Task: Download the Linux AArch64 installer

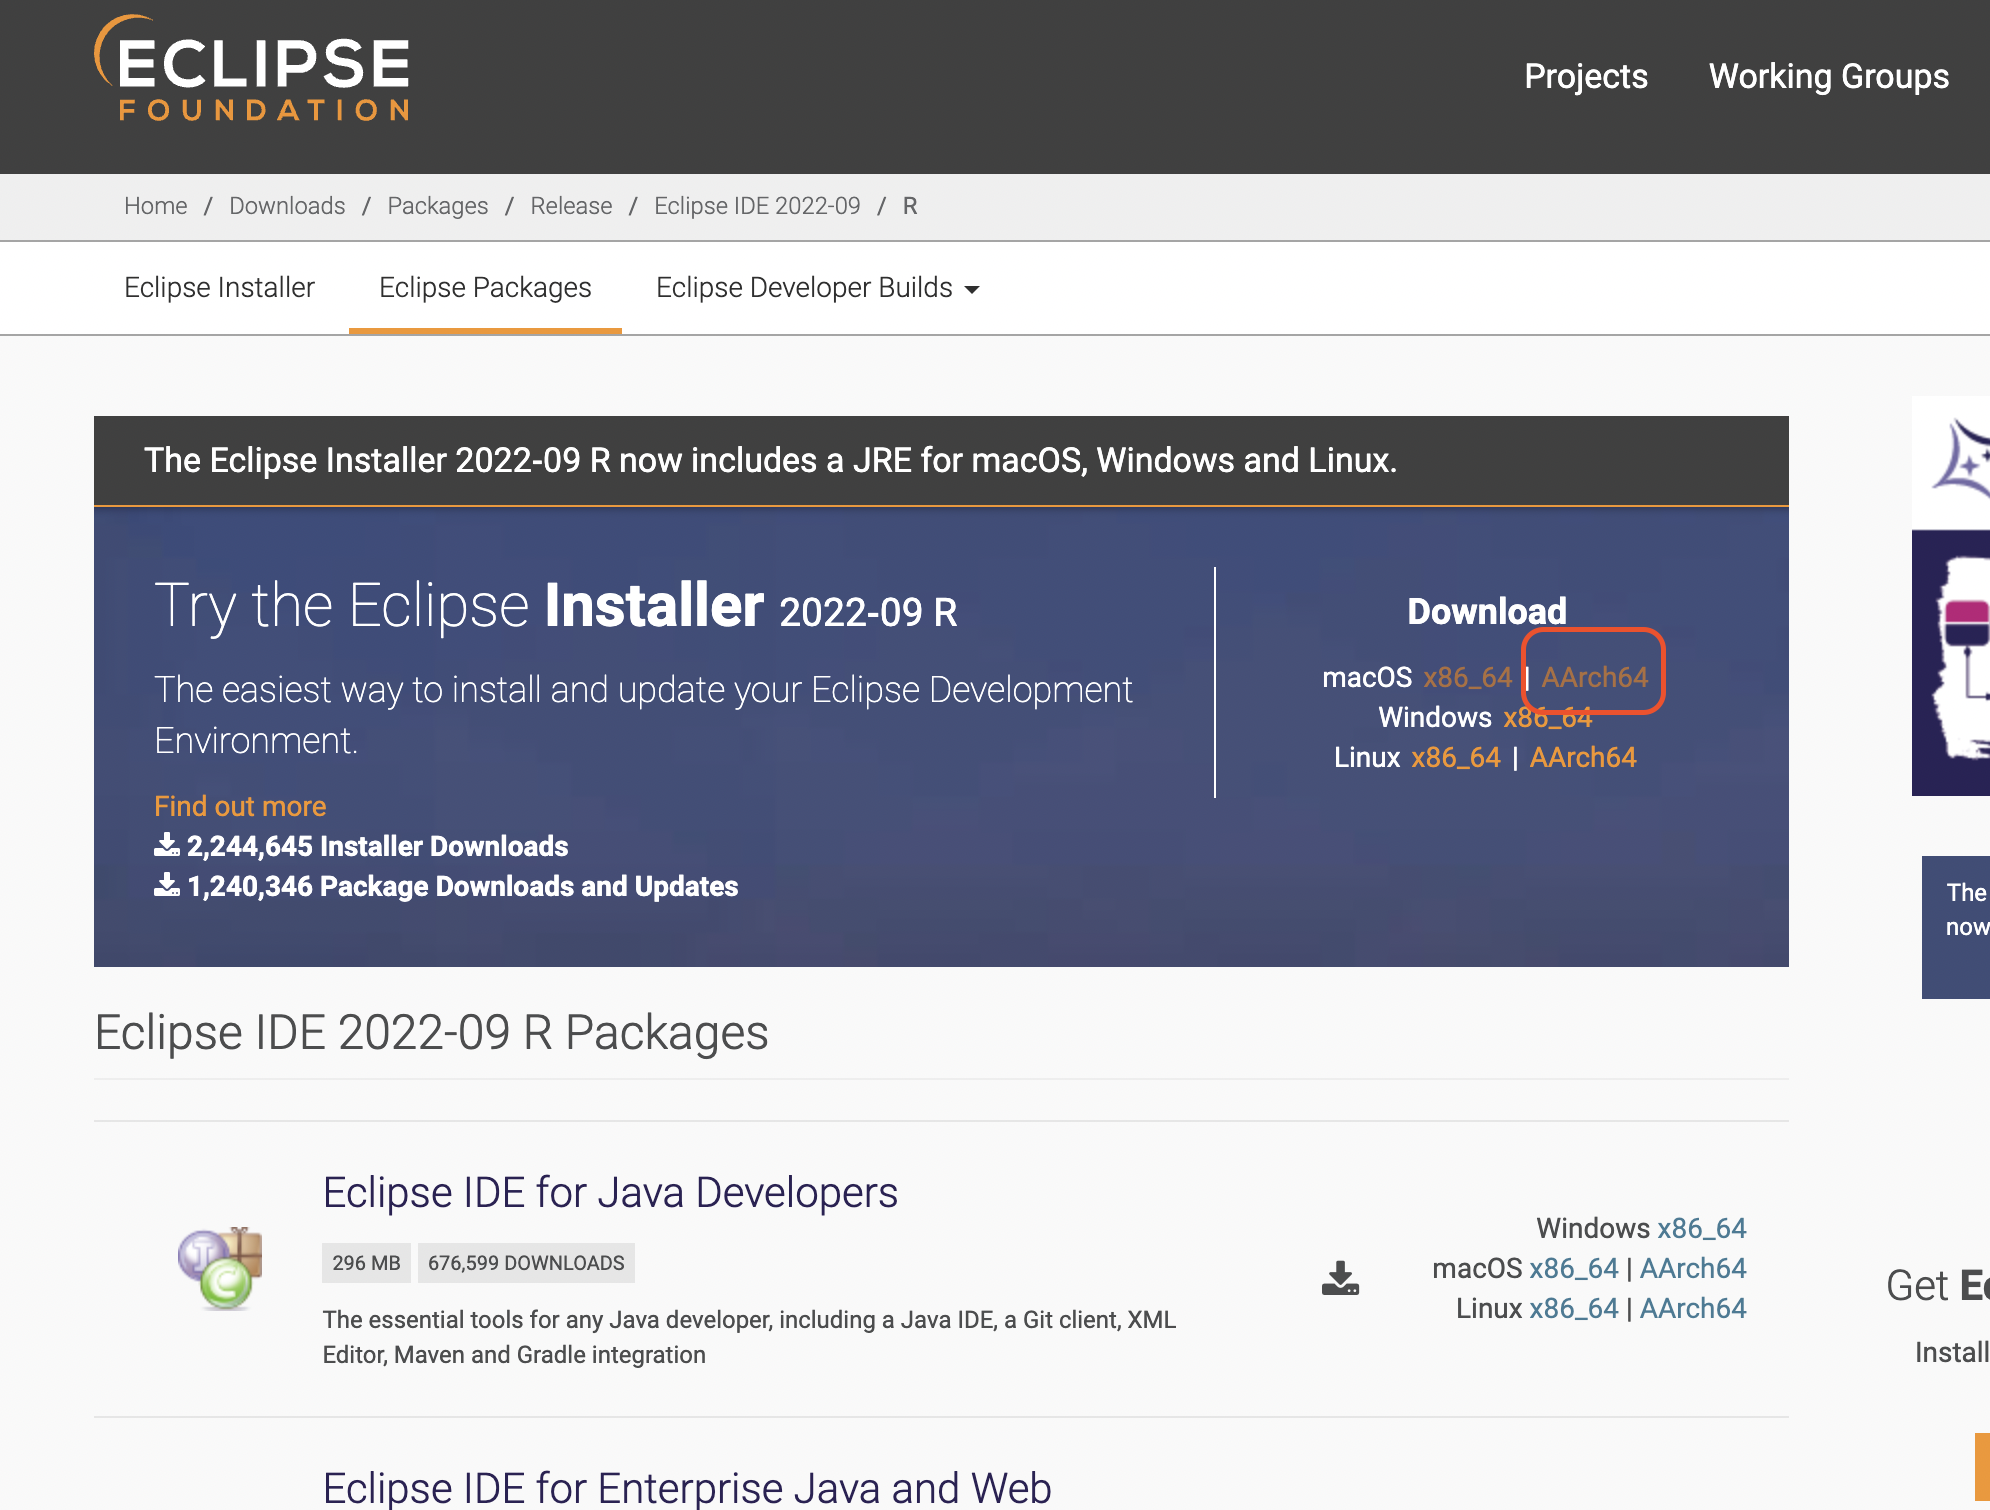Action: [1582, 758]
